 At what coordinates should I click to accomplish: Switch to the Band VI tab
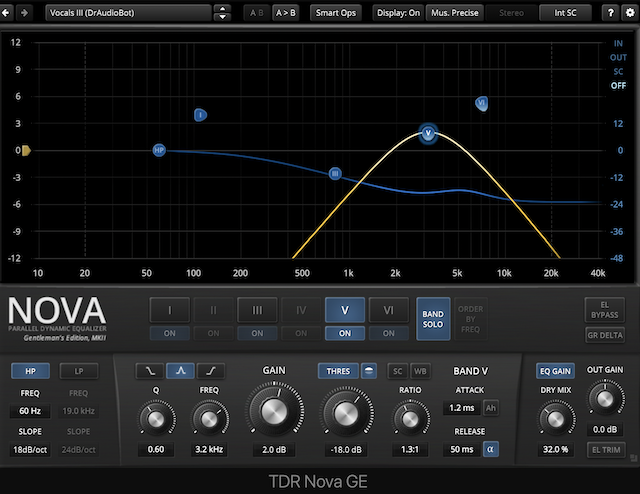click(x=388, y=309)
